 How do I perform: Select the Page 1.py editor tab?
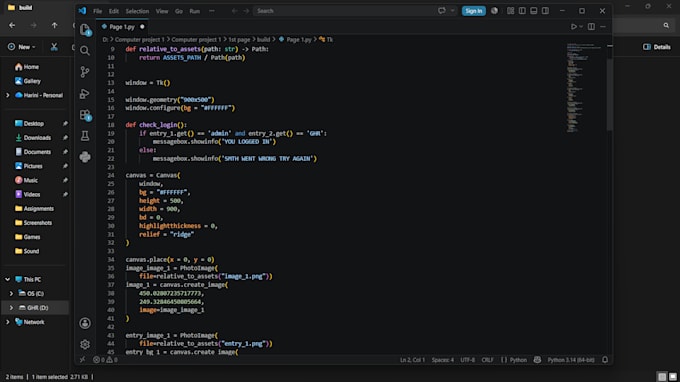pos(122,27)
